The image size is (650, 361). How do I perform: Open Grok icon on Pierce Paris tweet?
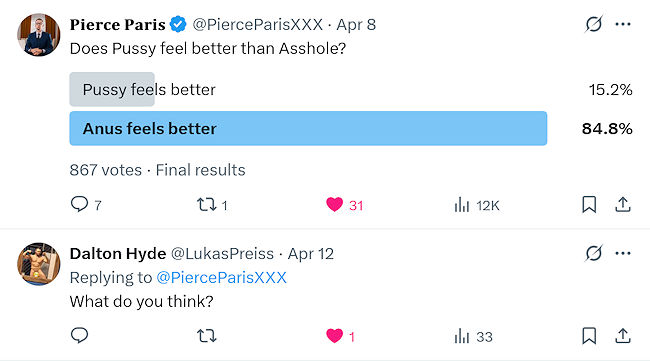pyautogui.click(x=593, y=24)
